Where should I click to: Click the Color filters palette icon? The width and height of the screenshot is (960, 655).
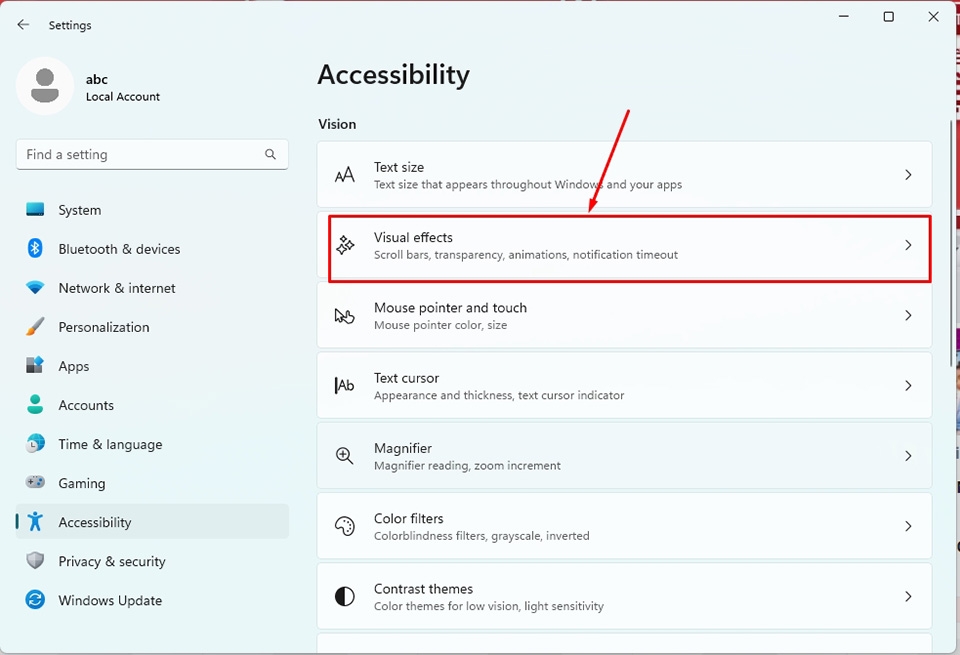click(345, 526)
